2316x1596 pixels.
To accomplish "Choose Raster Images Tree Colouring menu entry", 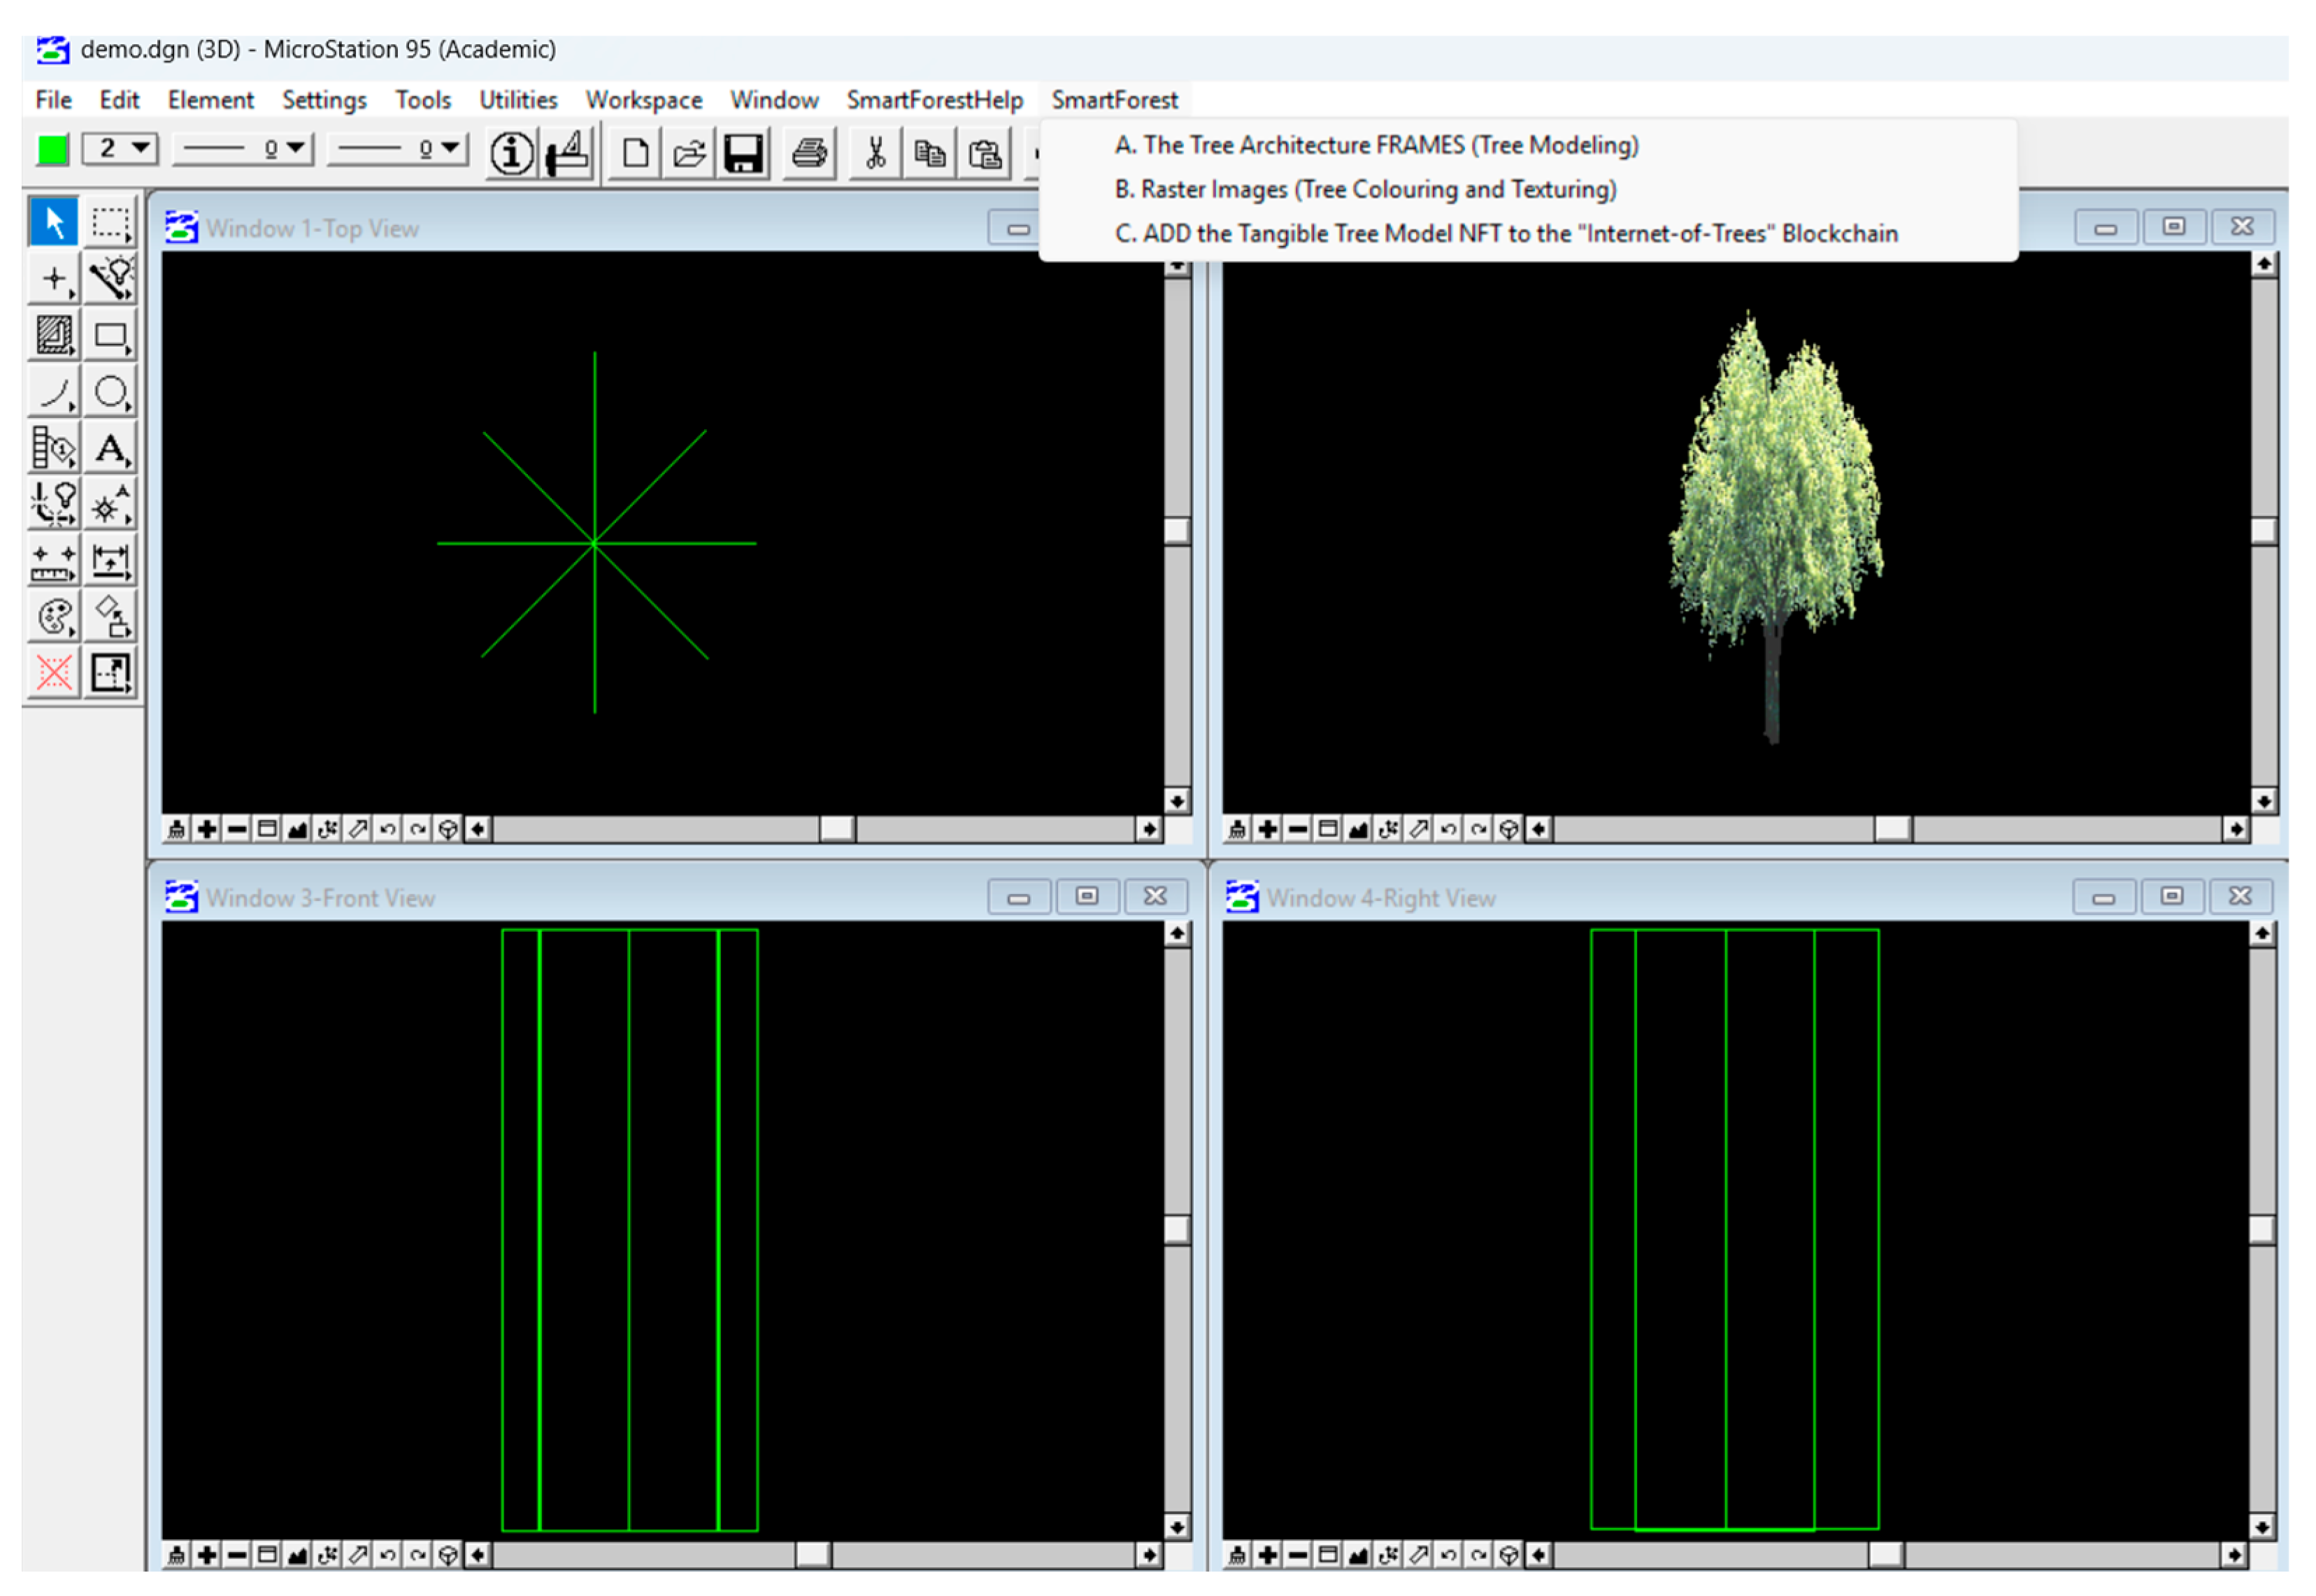I will [1365, 189].
